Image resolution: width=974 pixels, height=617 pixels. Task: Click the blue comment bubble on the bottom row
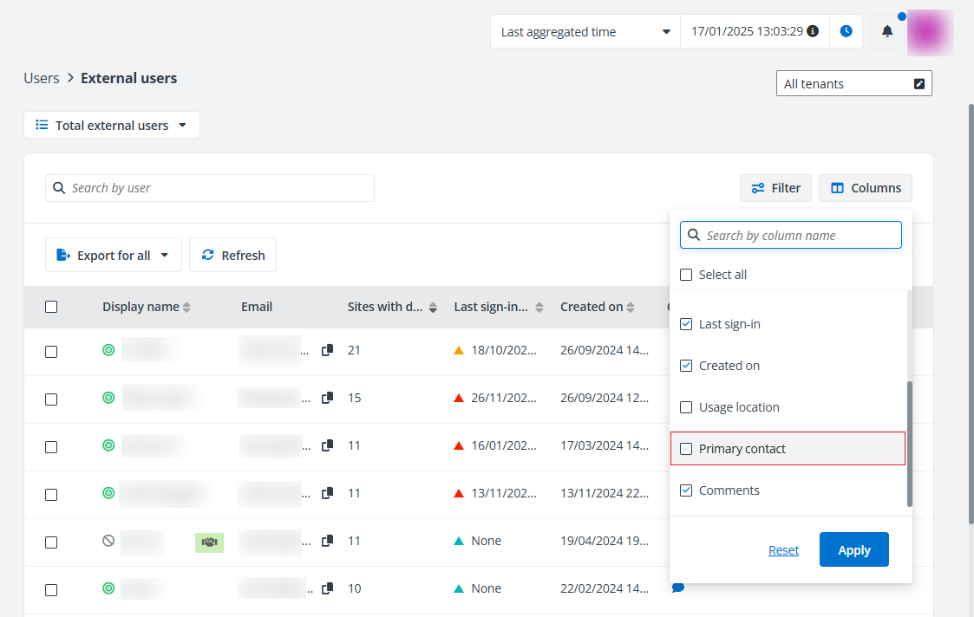[x=679, y=588]
